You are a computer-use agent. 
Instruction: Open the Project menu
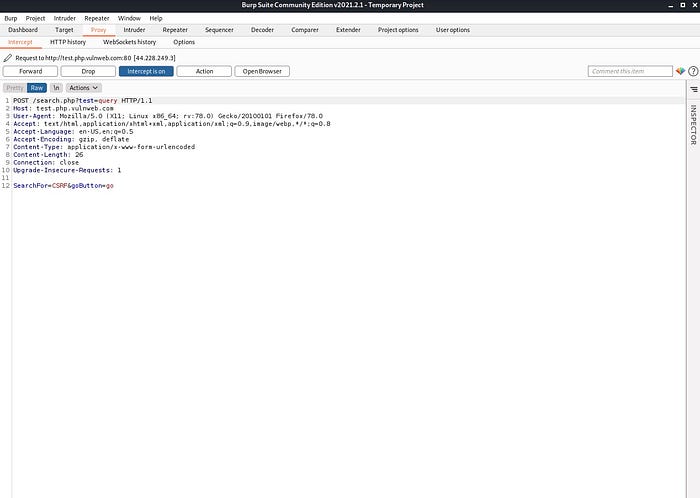point(35,18)
